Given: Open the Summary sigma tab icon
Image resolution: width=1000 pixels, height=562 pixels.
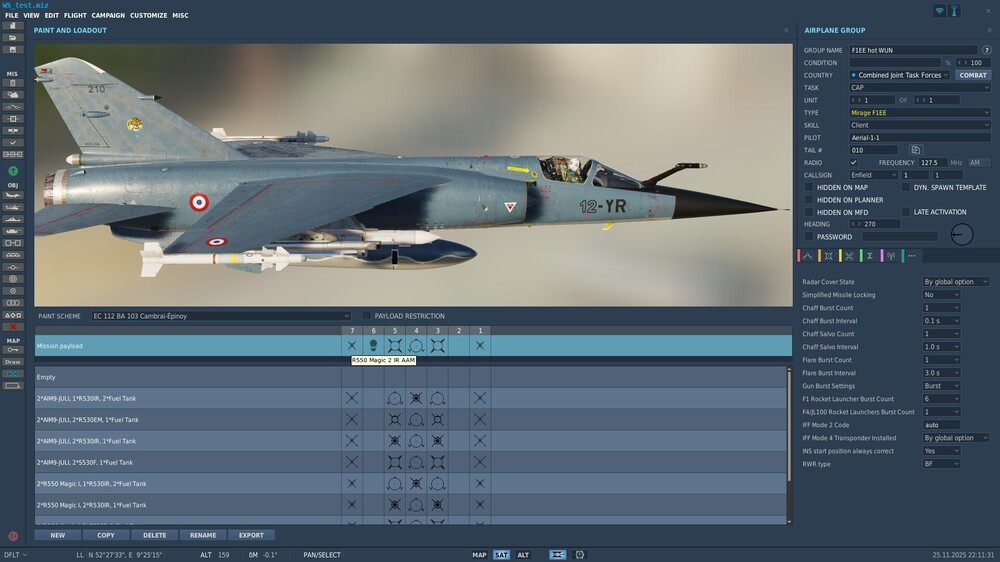Looking at the screenshot, I should coord(870,256).
